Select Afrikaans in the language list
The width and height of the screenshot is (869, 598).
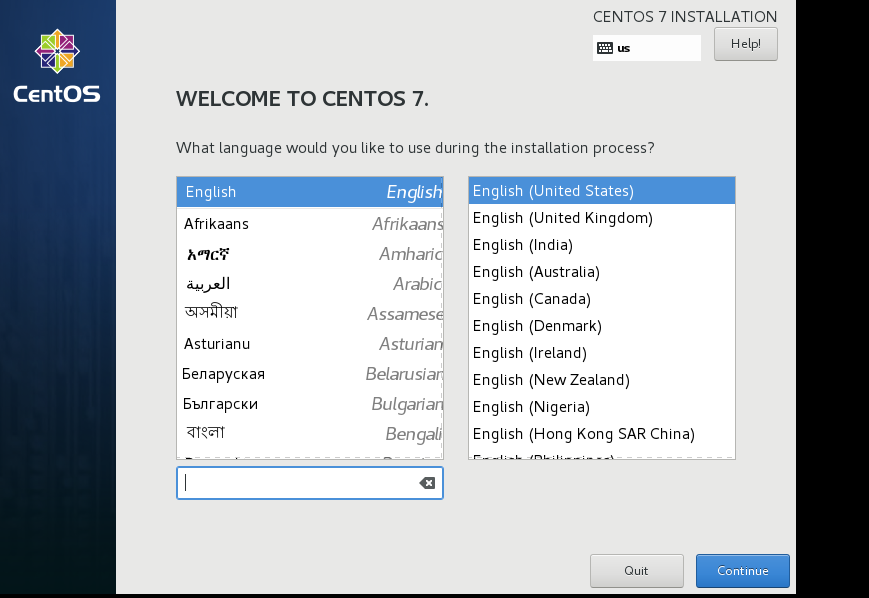(310, 224)
